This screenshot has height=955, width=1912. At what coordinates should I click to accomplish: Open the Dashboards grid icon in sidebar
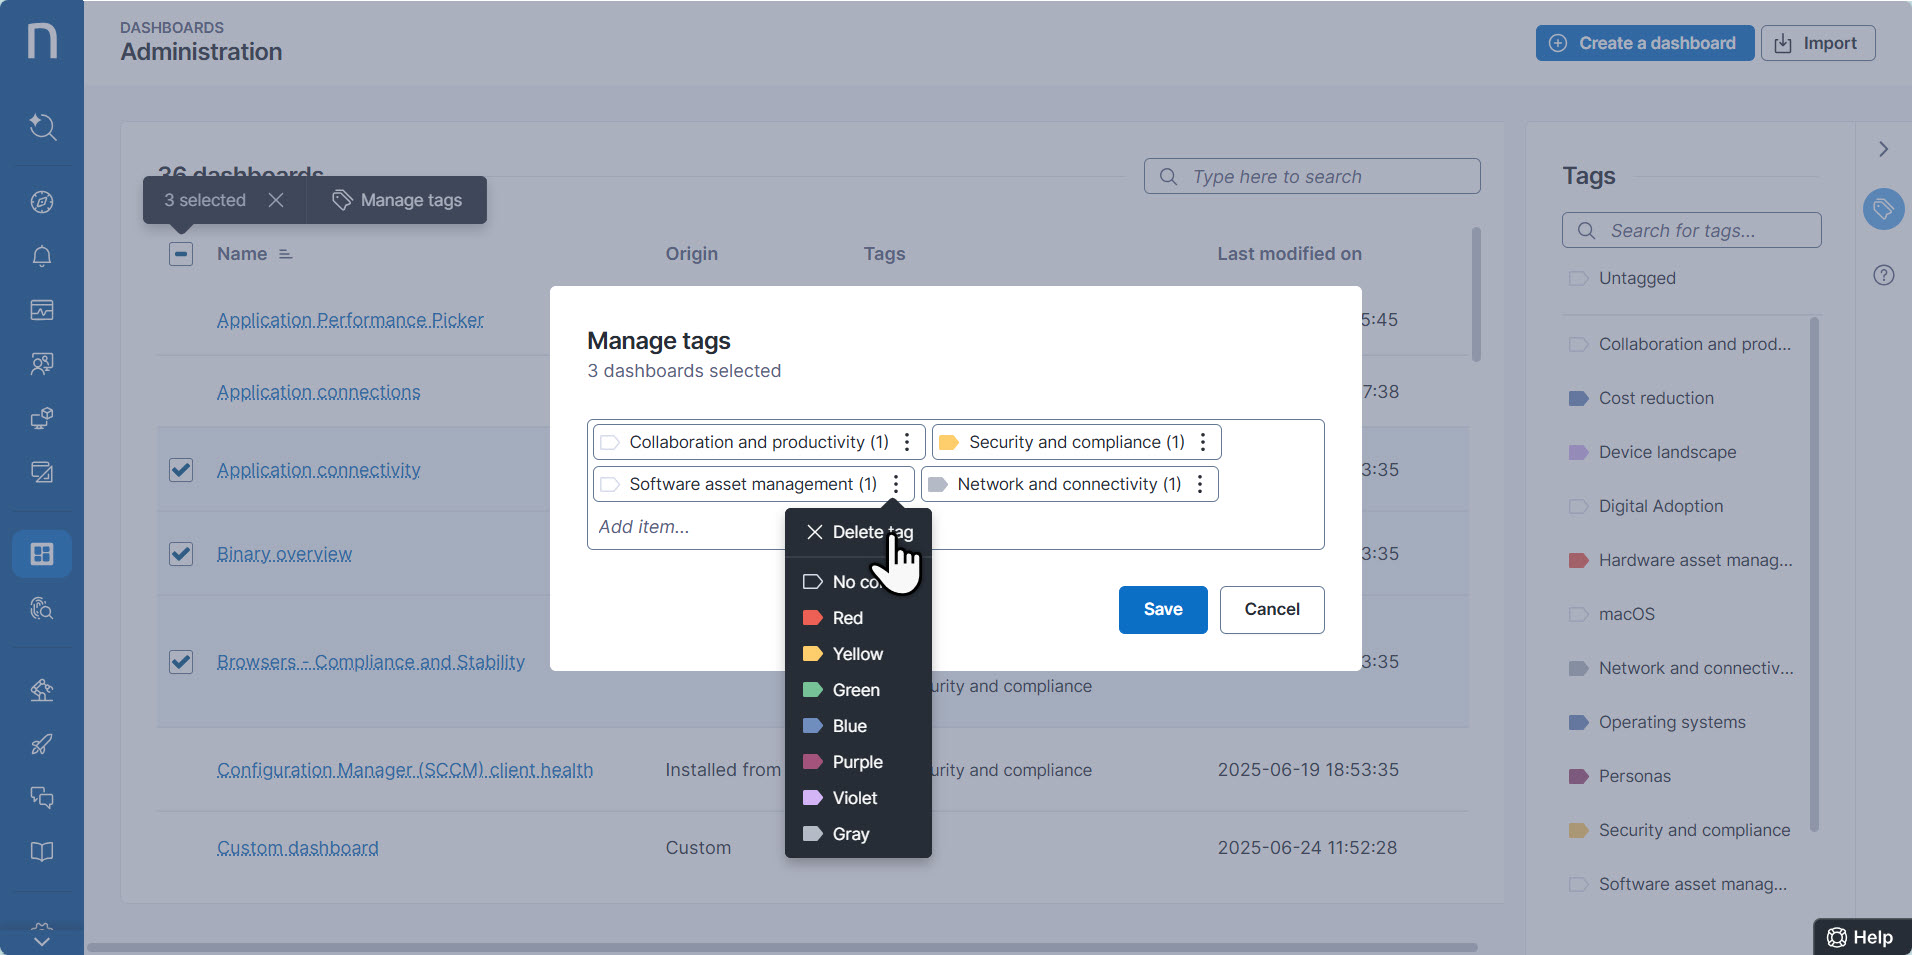pyautogui.click(x=42, y=553)
